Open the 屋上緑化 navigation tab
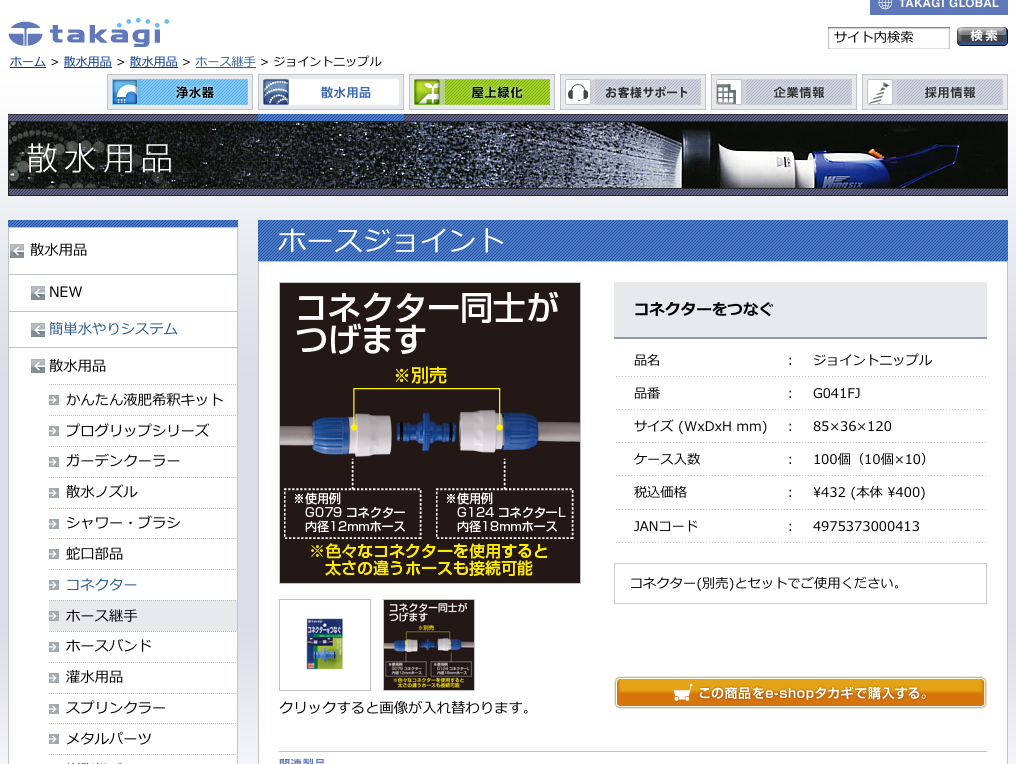The height and width of the screenshot is (764, 1016). 481,93
